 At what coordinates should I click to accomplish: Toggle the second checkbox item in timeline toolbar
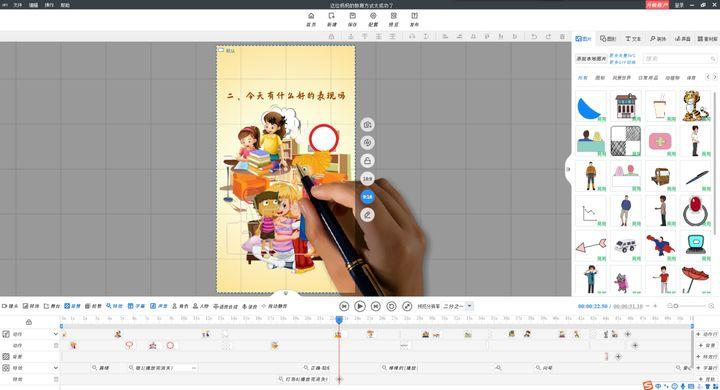(31, 306)
